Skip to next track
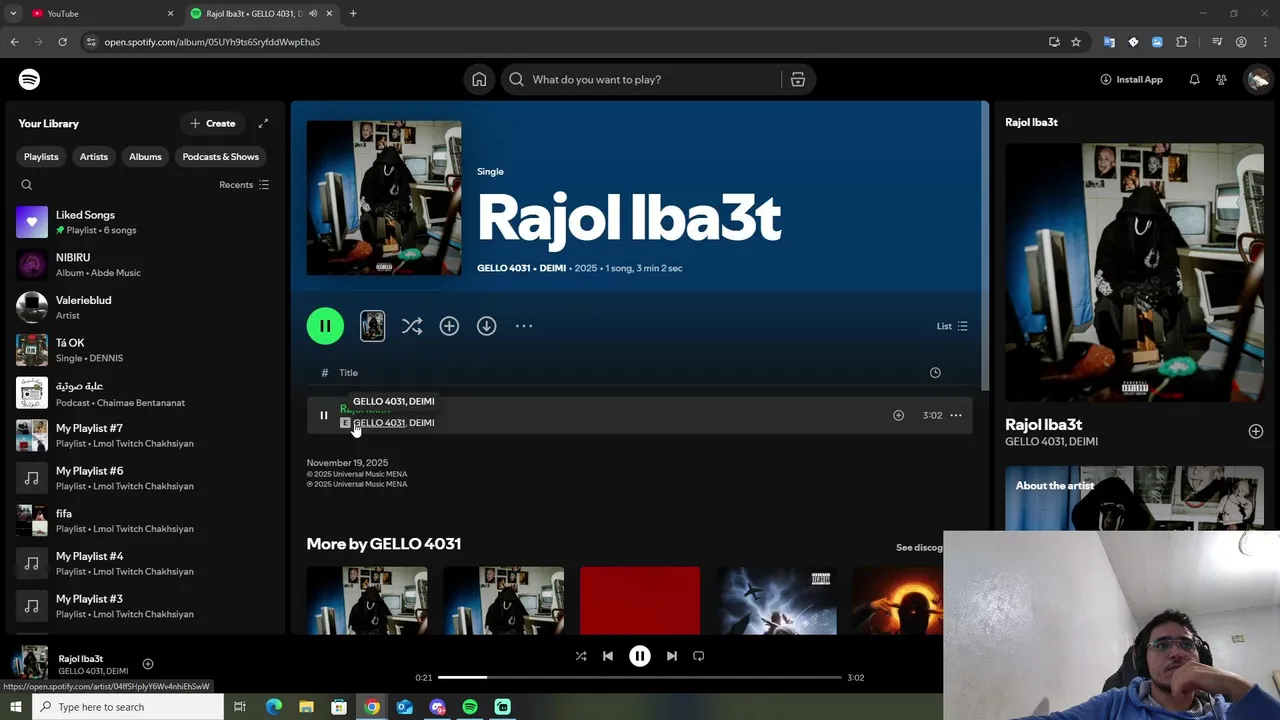Image resolution: width=1280 pixels, height=720 pixels. click(672, 656)
